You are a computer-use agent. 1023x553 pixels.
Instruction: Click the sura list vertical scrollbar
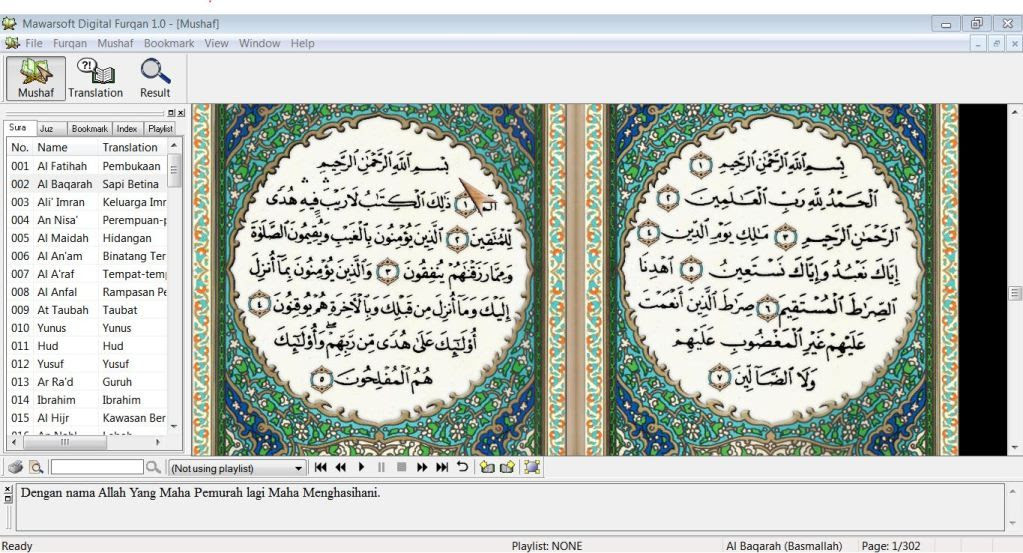click(174, 286)
